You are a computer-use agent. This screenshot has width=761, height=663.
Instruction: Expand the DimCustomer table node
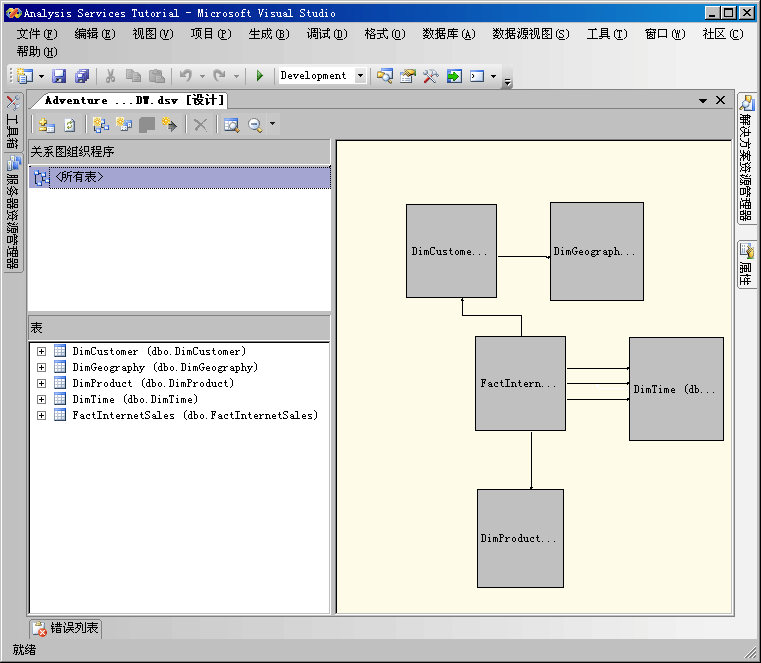tap(41, 352)
